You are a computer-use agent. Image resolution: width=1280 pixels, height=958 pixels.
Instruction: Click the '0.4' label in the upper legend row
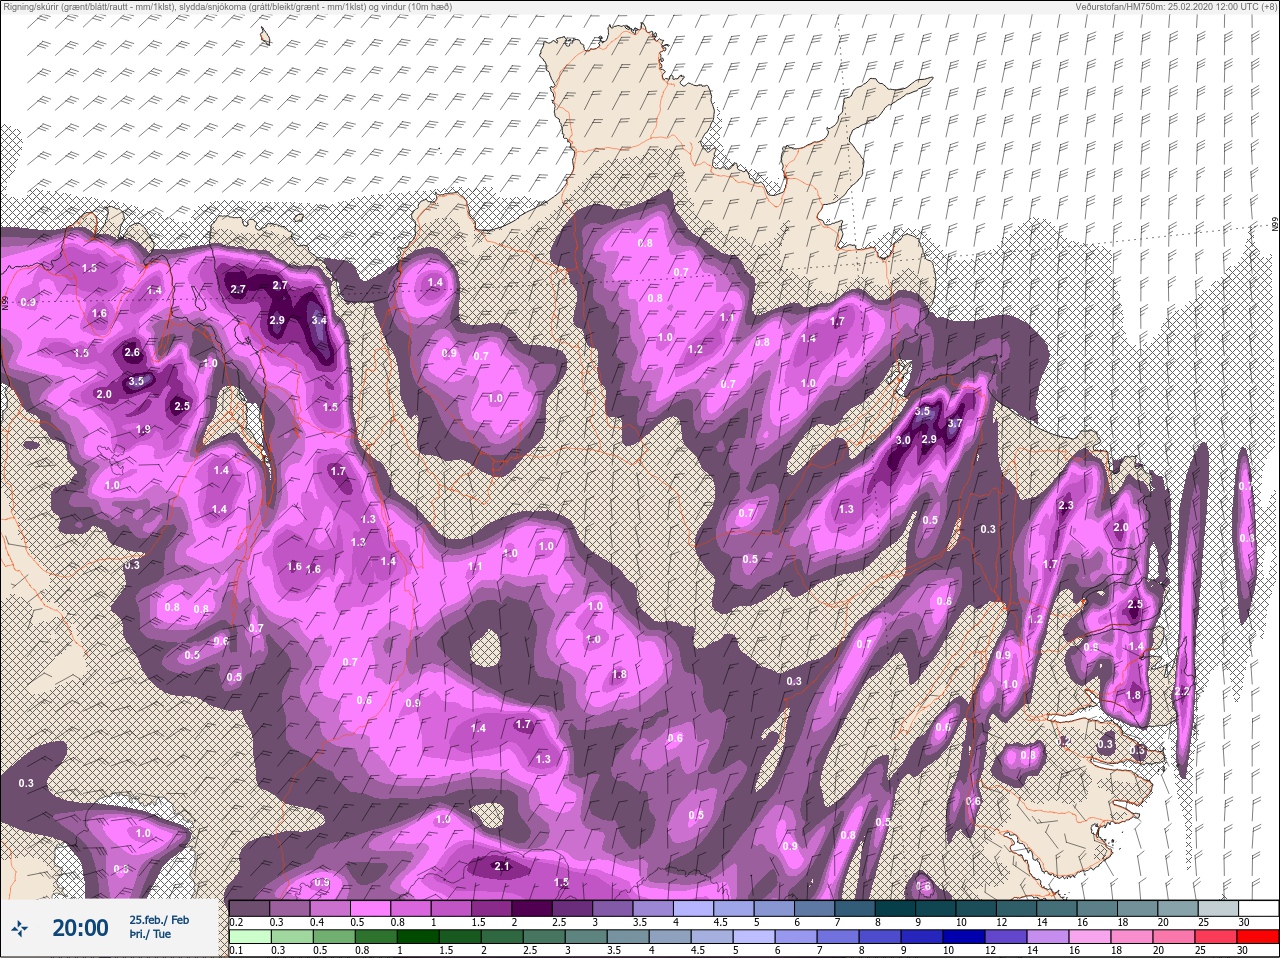[317, 922]
